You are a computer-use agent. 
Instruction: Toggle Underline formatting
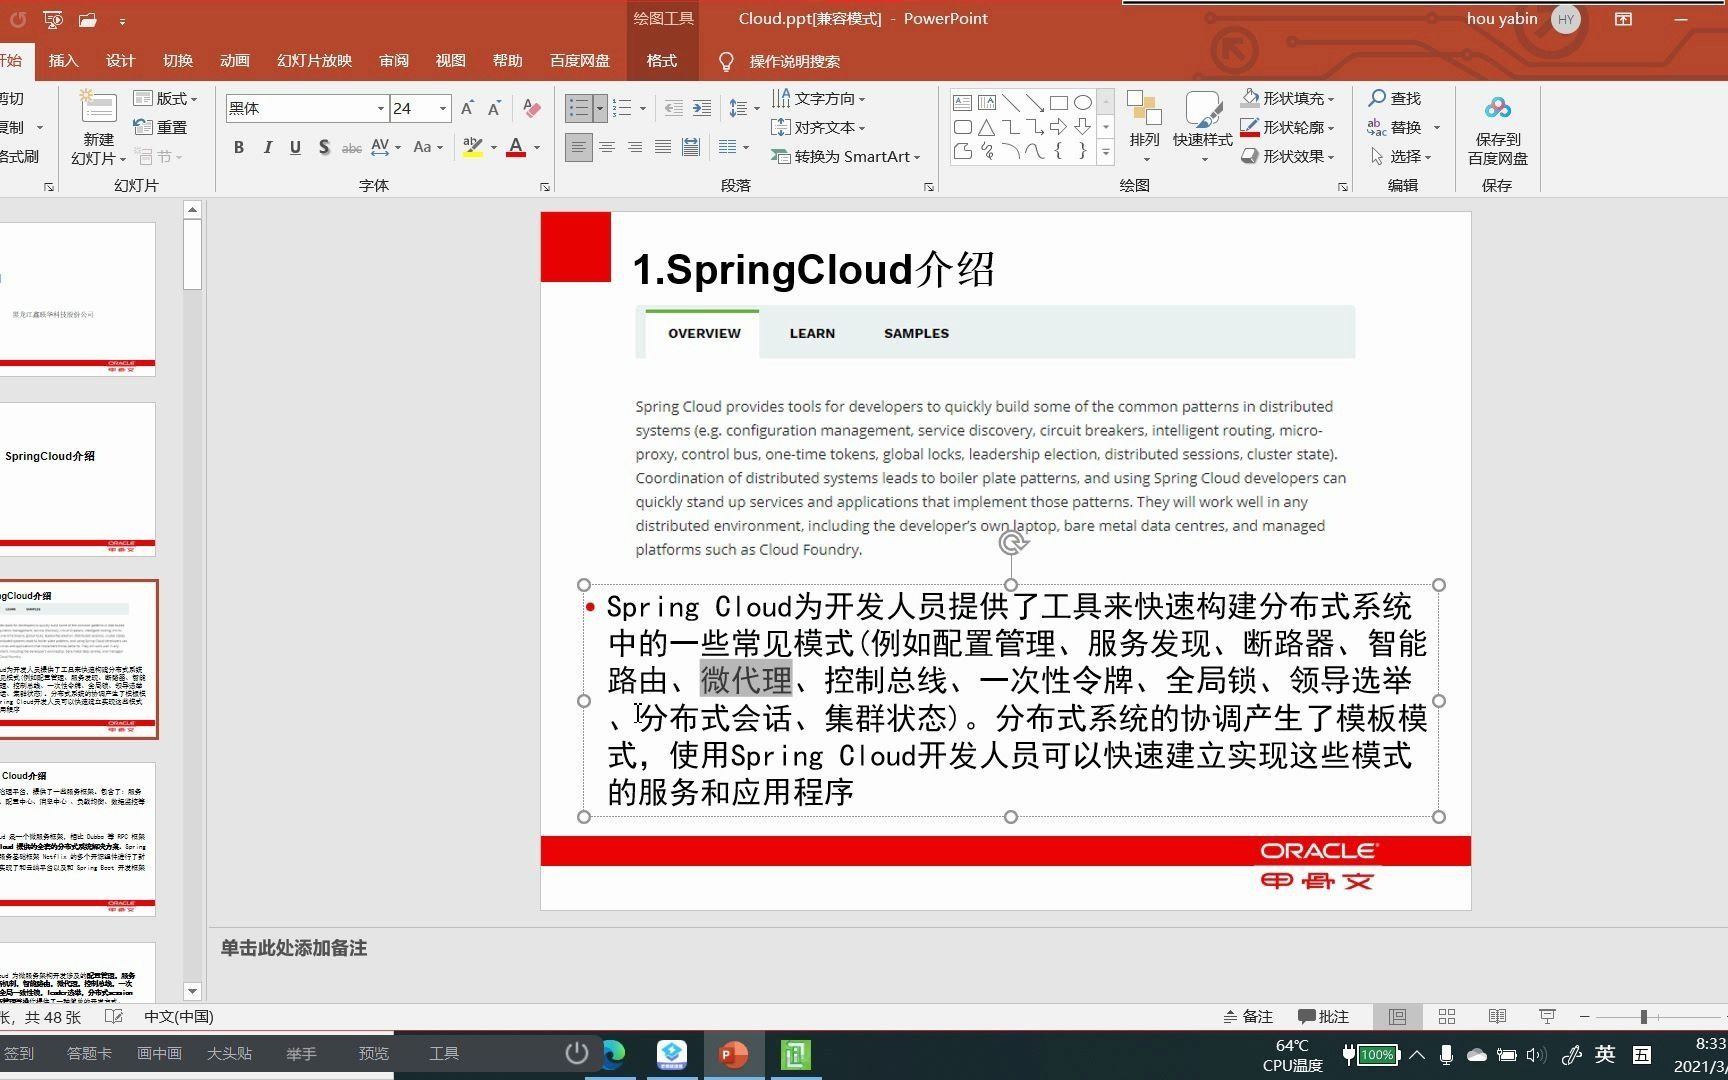(295, 148)
